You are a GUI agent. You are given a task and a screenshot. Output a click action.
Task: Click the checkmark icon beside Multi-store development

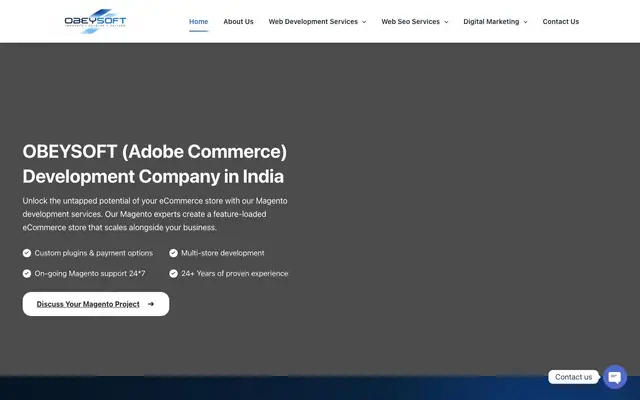pyautogui.click(x=173, y=253)
